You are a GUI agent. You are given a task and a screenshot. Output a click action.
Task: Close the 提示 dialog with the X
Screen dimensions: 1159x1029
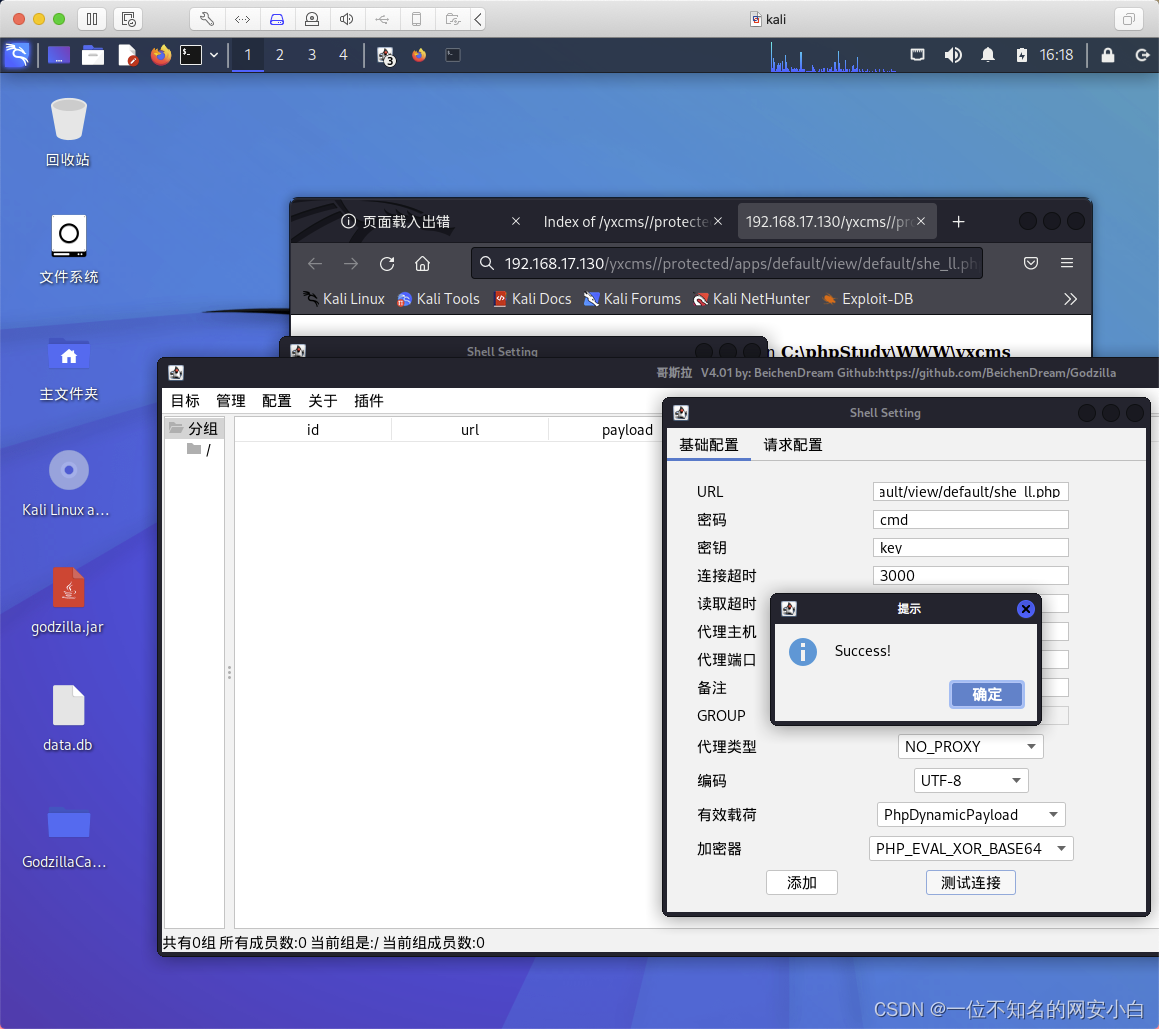click(1025, 608)
